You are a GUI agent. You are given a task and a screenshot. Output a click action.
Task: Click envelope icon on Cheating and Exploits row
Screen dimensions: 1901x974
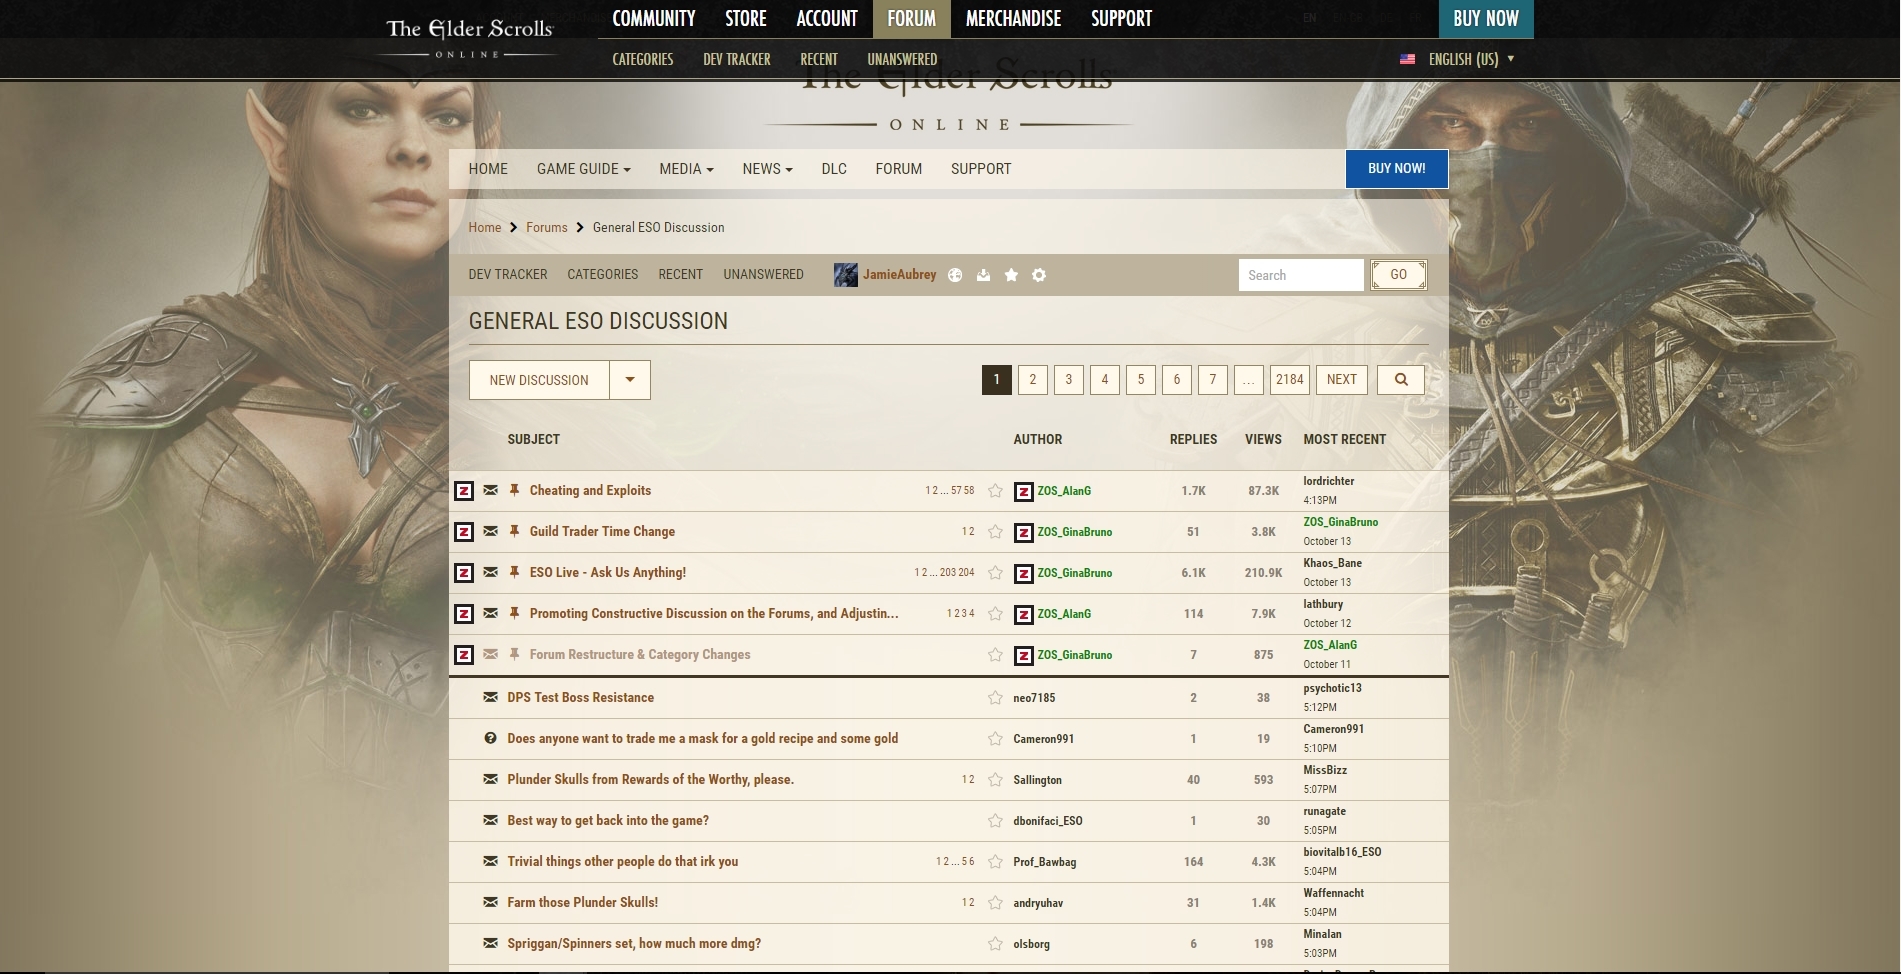pyautogui.click(x=490, y=490)
